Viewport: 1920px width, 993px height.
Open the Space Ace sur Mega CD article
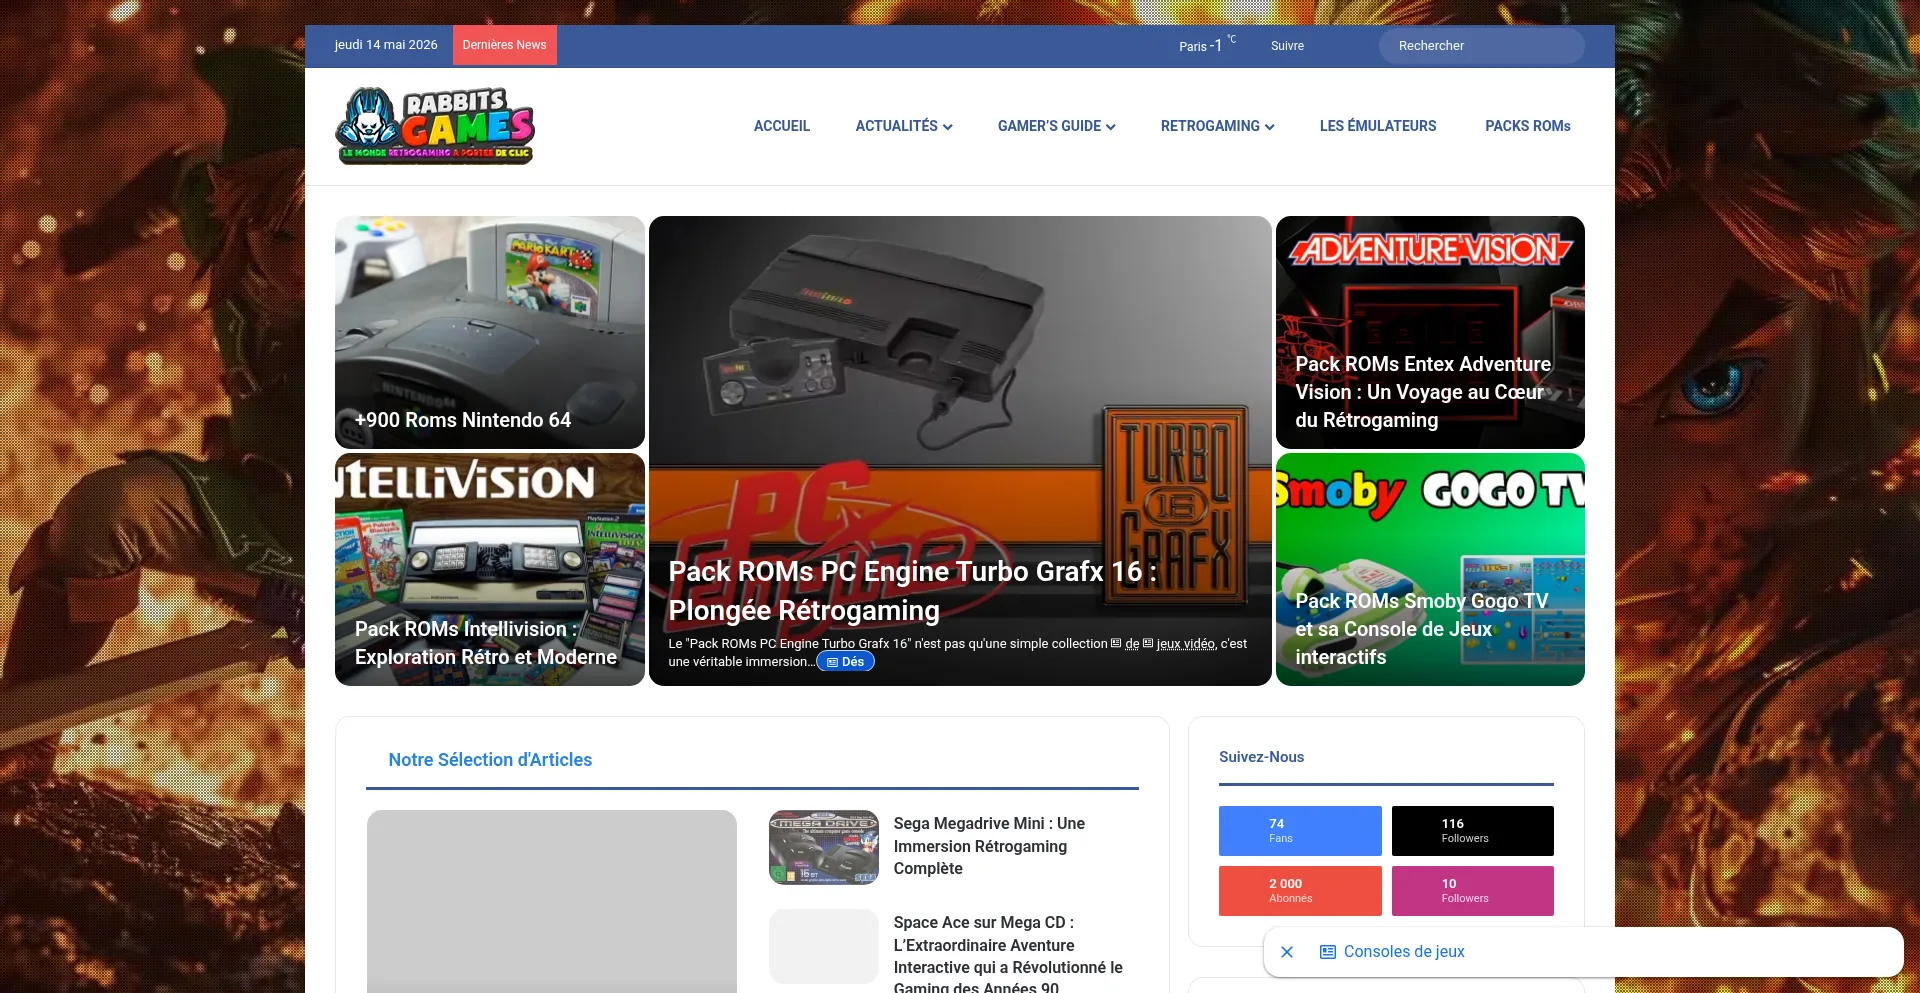coord(1008,954)
